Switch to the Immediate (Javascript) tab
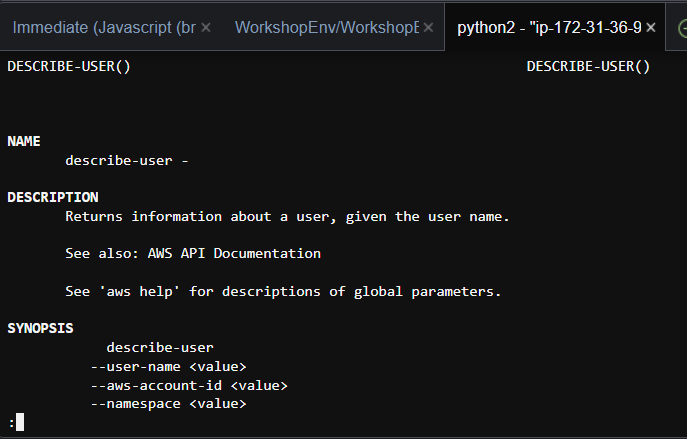687x439 pixels. coord(104,28)
